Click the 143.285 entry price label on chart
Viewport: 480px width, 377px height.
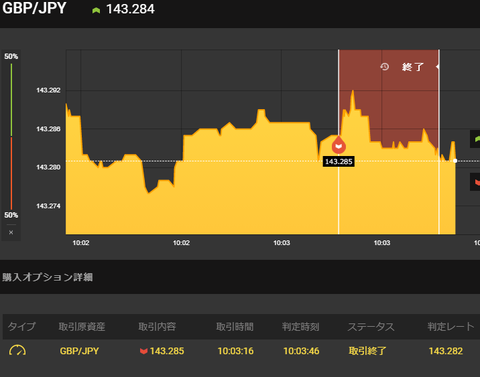coord(339,162)
